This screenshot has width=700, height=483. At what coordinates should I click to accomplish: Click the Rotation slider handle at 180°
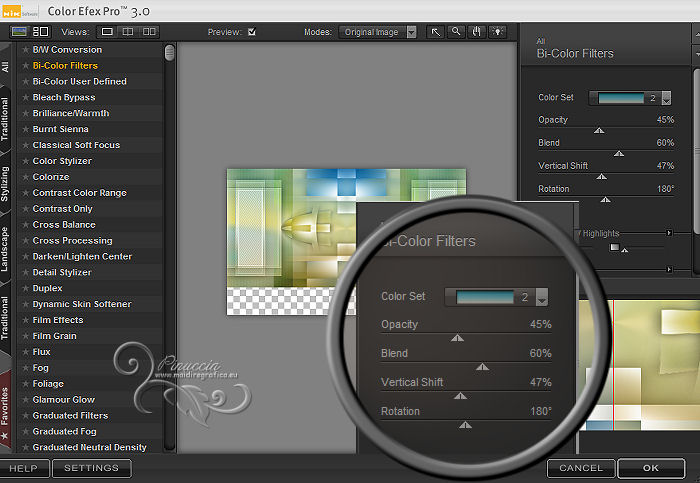pos(605,200)
